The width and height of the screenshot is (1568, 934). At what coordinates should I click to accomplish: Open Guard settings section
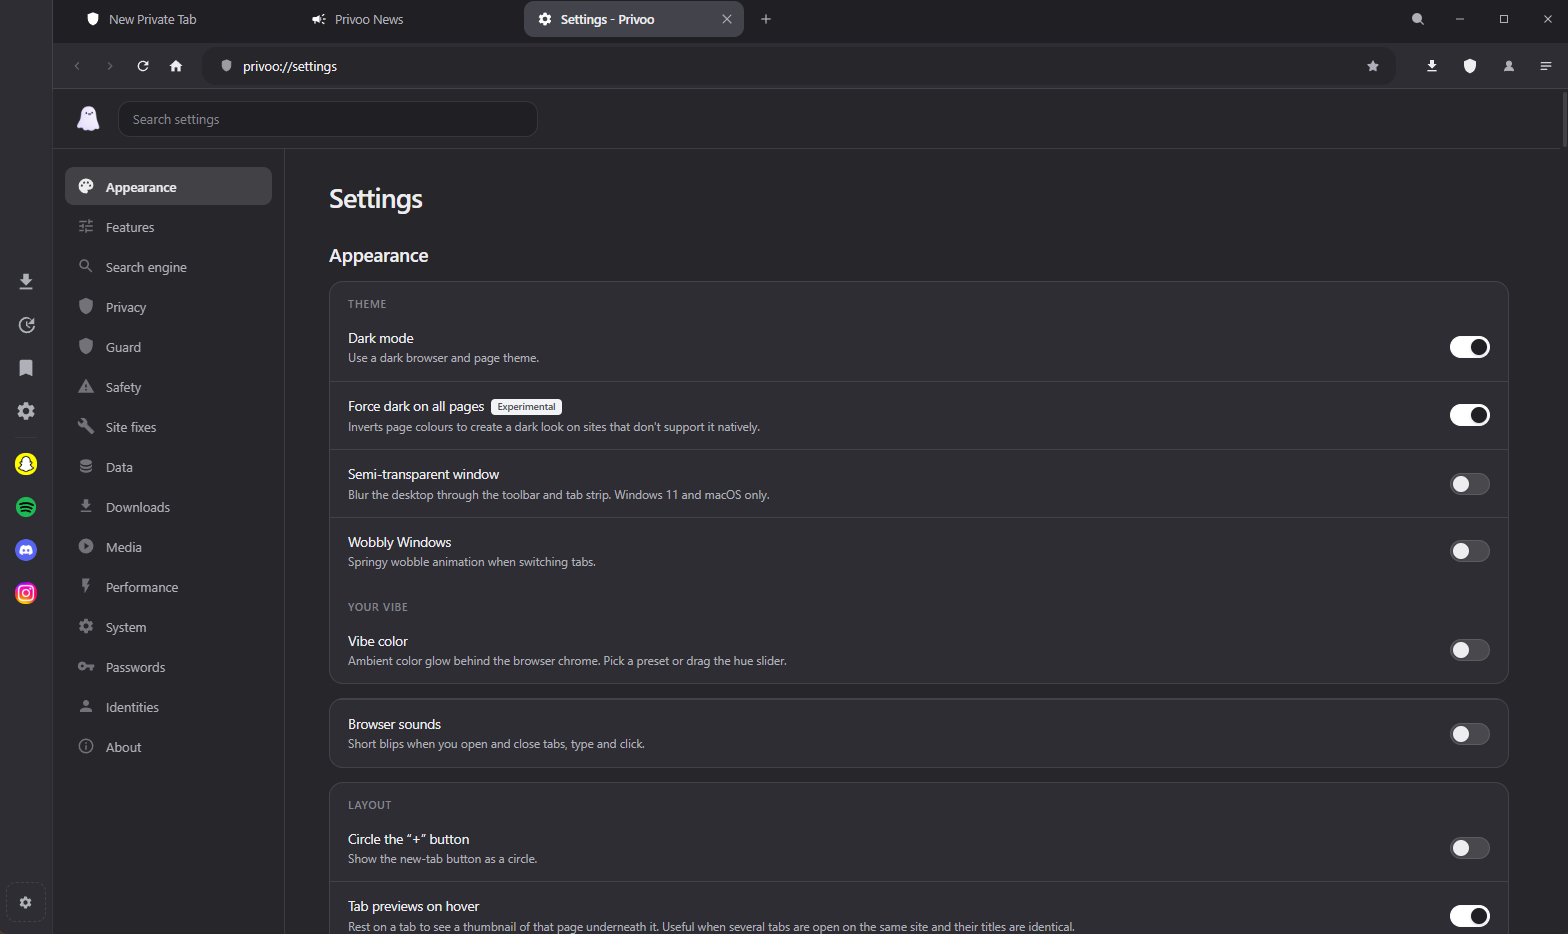click(x=168, y=347)
